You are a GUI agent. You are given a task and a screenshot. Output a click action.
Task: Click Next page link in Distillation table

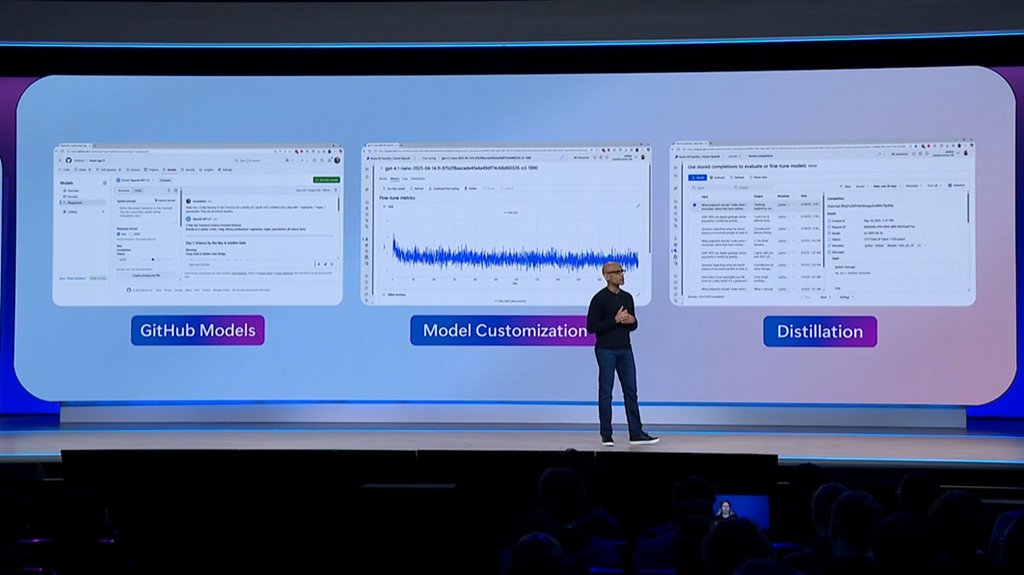pos(825,297)
